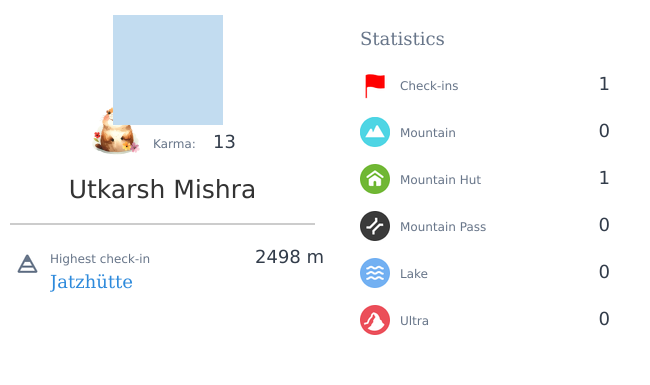Select the blue Lake waves icon
The width and height of the screenshot is (650, 385).
375,273
